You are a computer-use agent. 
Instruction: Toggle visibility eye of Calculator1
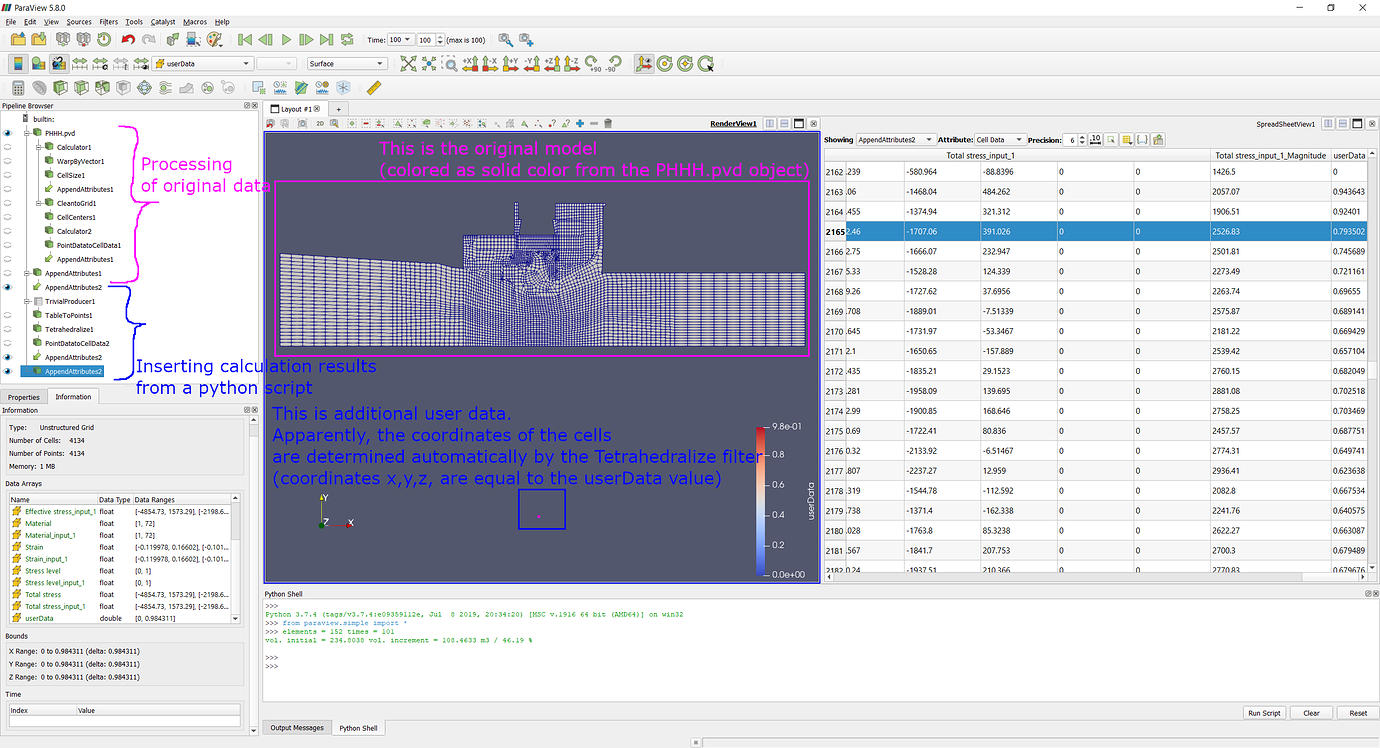(8, 147)
